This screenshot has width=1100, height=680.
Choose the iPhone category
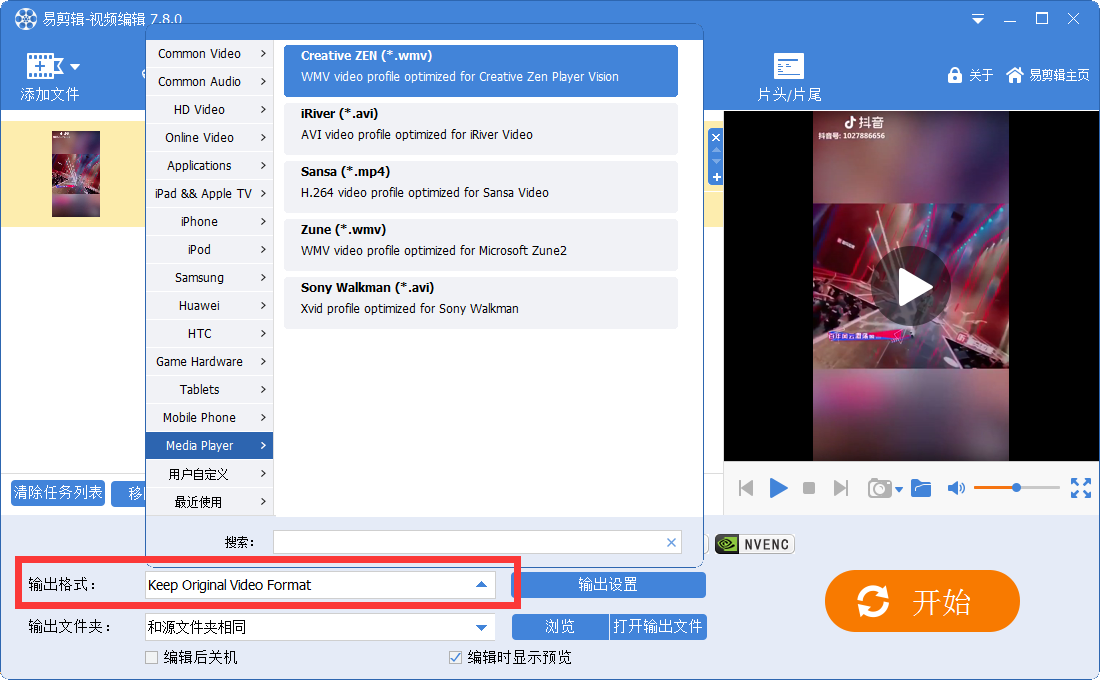coord(209,222)
